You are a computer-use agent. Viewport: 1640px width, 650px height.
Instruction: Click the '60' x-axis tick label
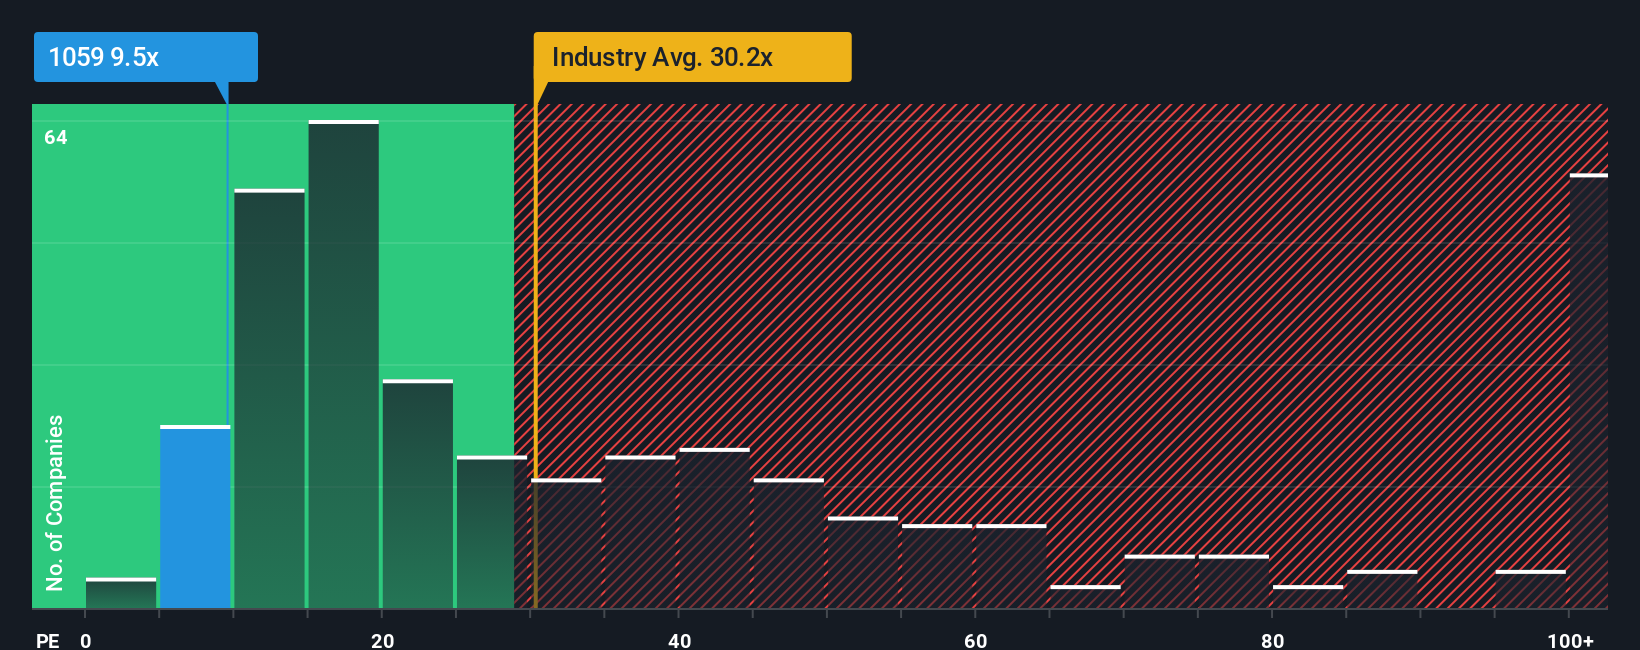(x=976, y=640)
